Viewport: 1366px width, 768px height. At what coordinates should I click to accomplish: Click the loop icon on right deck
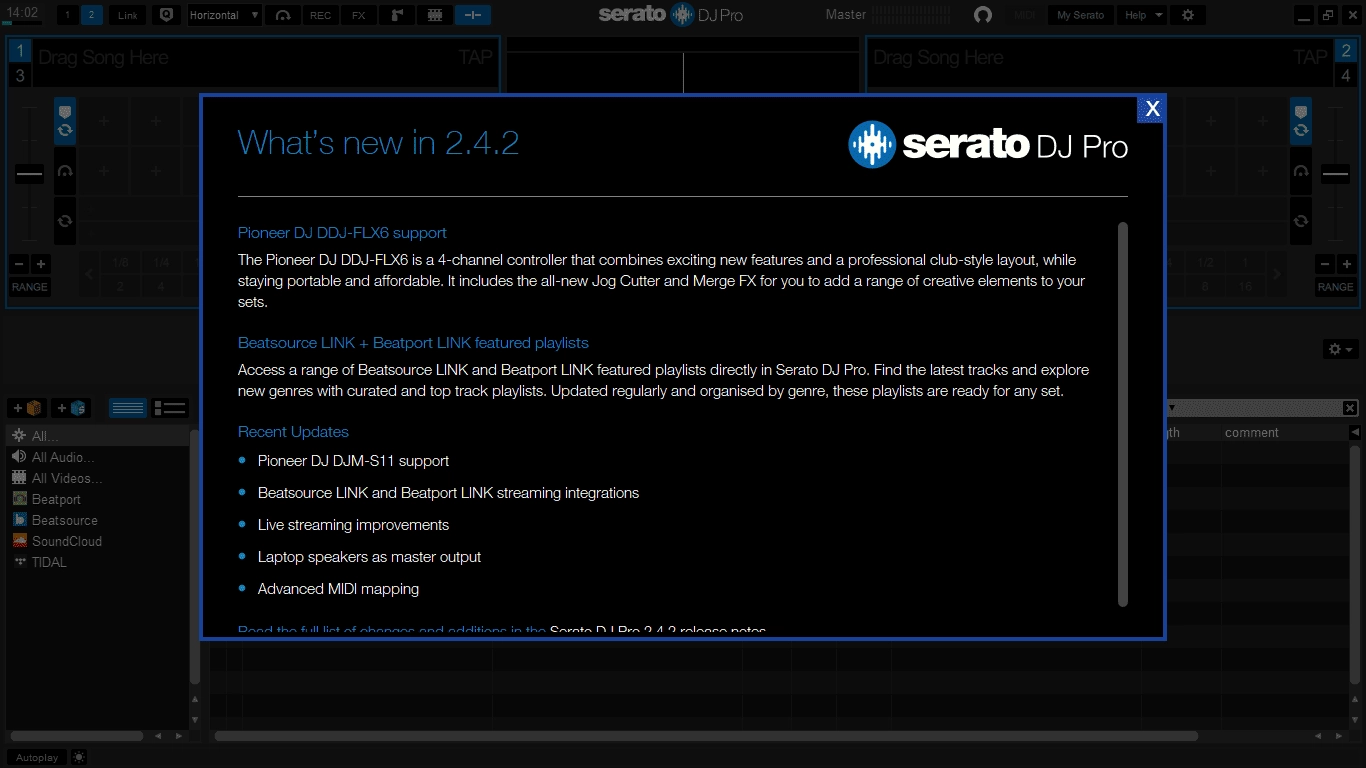pyautogui.click(x=1300, y=221)
